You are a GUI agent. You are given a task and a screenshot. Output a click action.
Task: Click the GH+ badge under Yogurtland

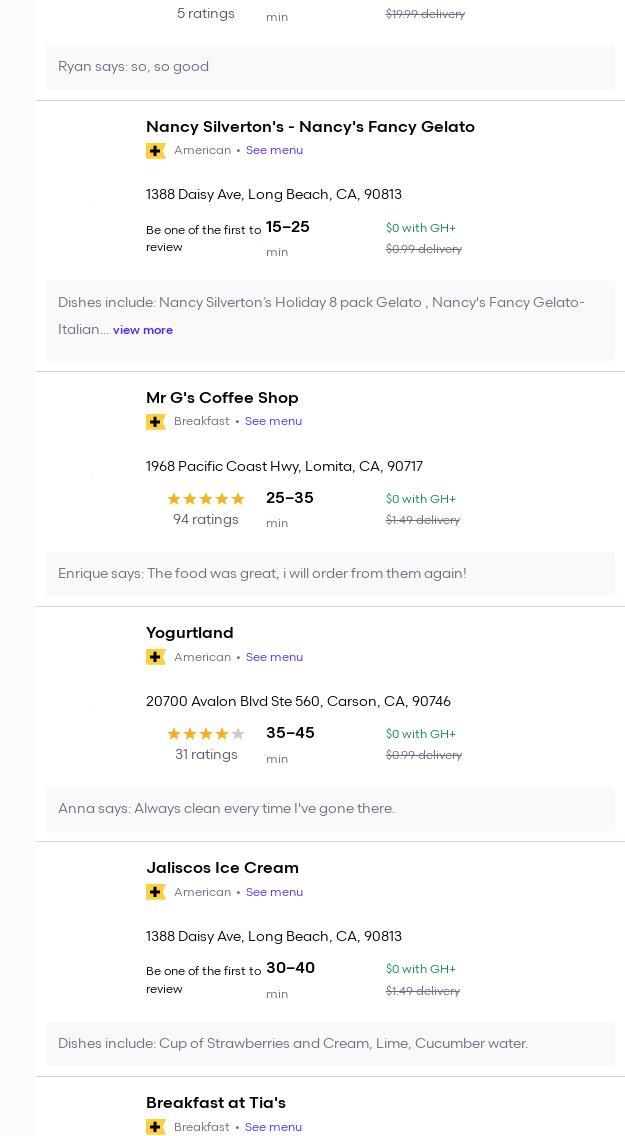tap(156, 657)
